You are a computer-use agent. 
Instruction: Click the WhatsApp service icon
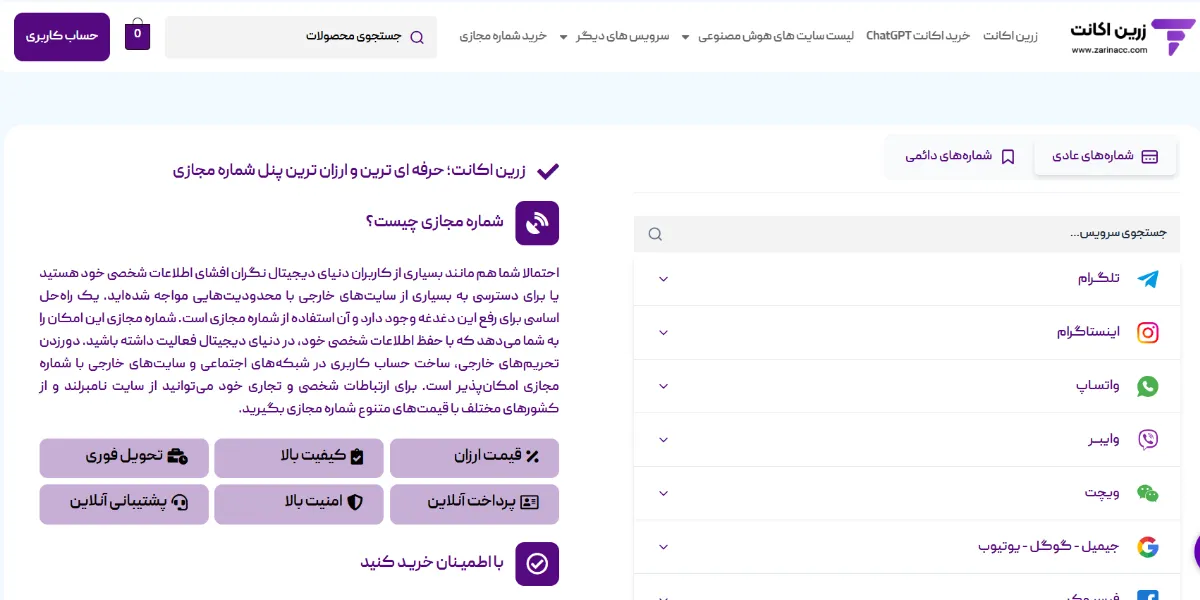coord(1148,386)
